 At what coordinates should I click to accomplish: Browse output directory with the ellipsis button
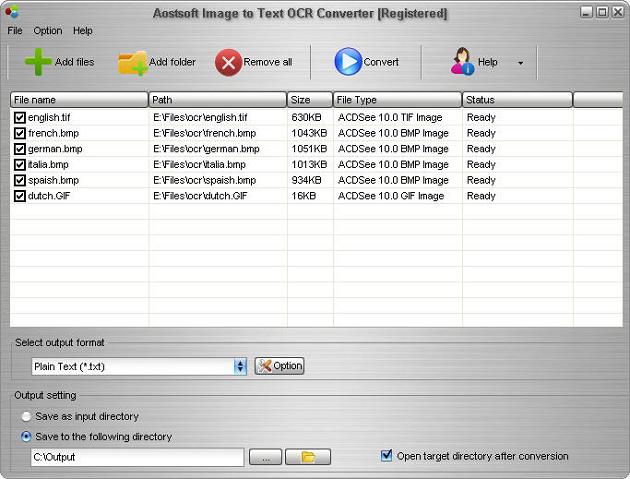point(265,457)
